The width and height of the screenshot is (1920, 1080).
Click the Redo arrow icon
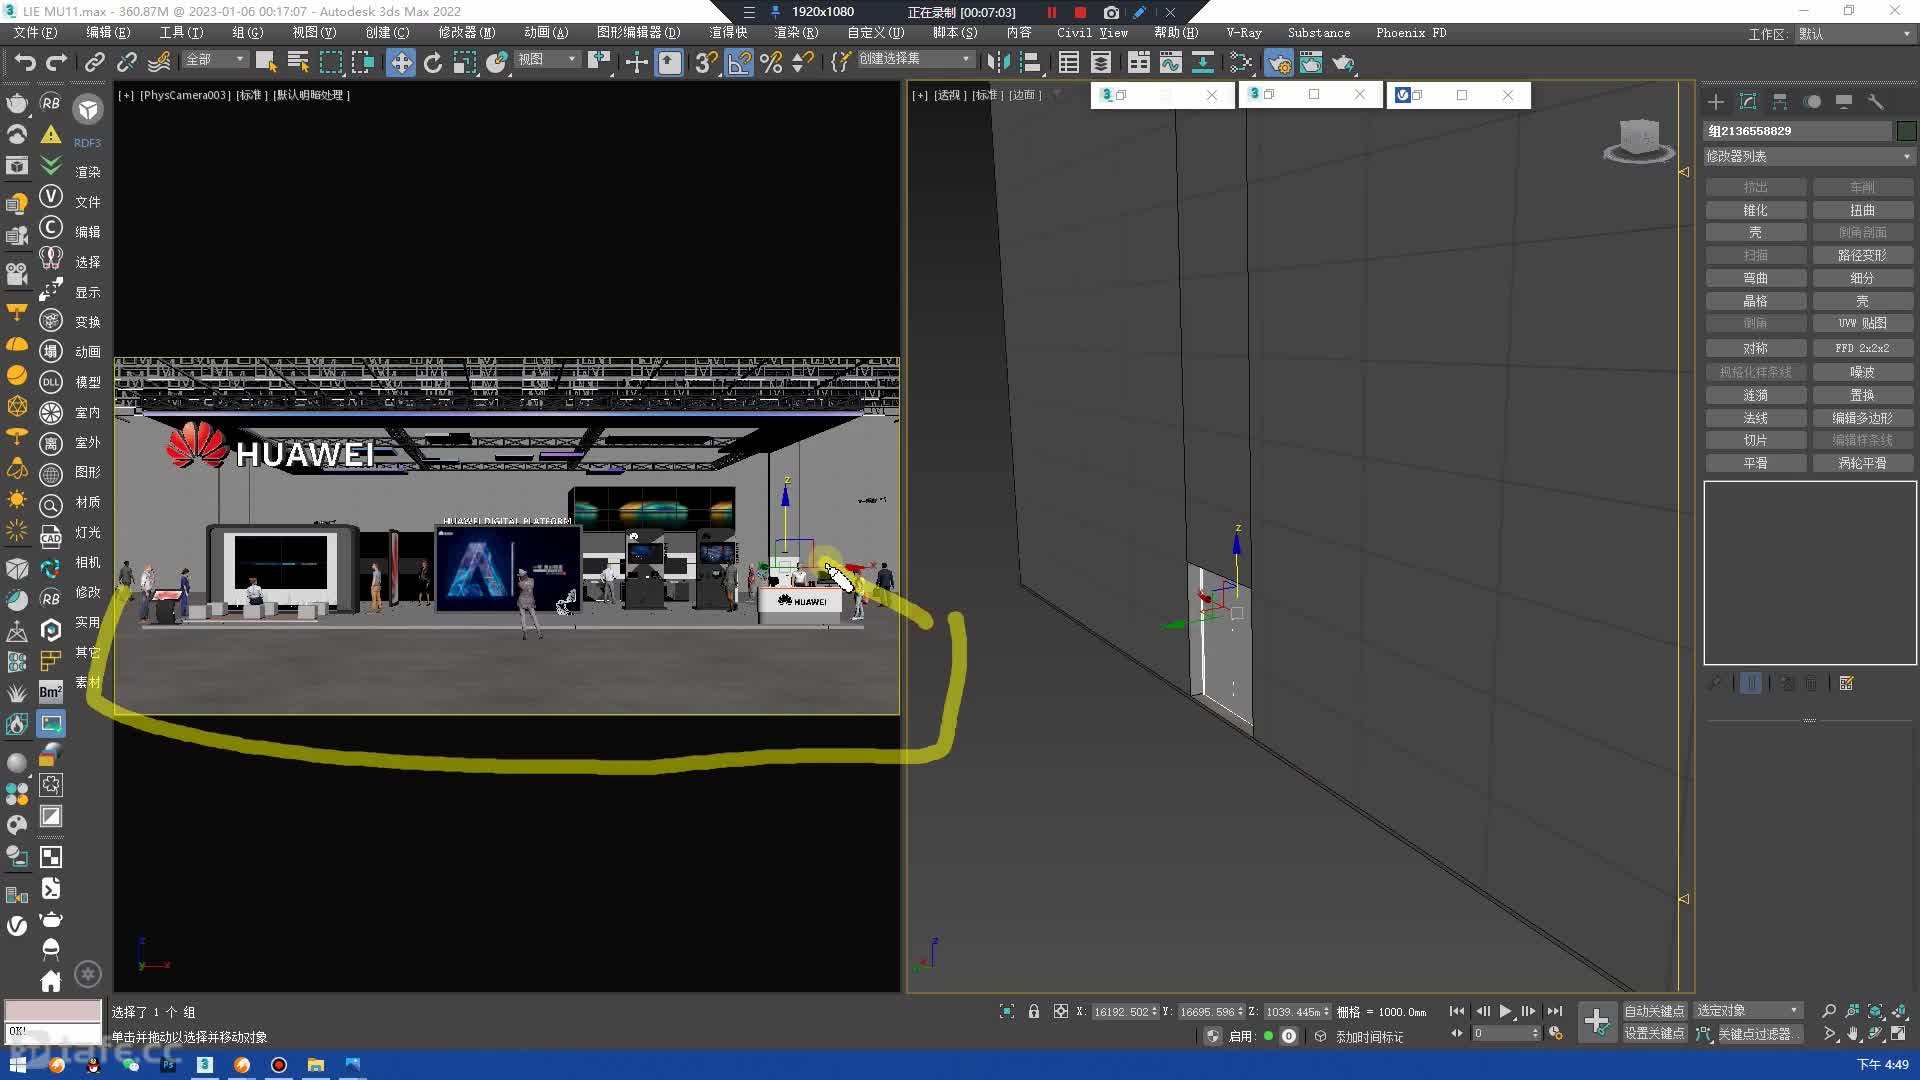pyautogui.click(x=57, y=63)
